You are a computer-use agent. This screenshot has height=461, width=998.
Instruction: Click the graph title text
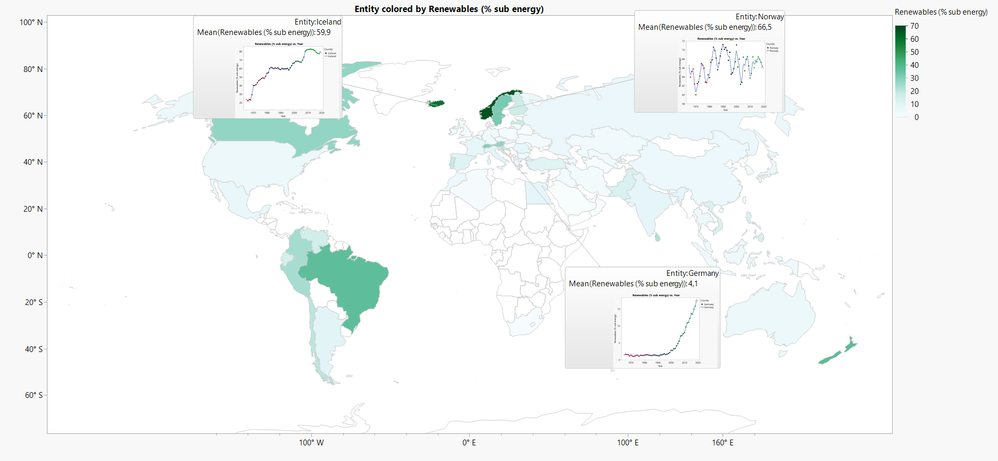[x=449, y=8]
